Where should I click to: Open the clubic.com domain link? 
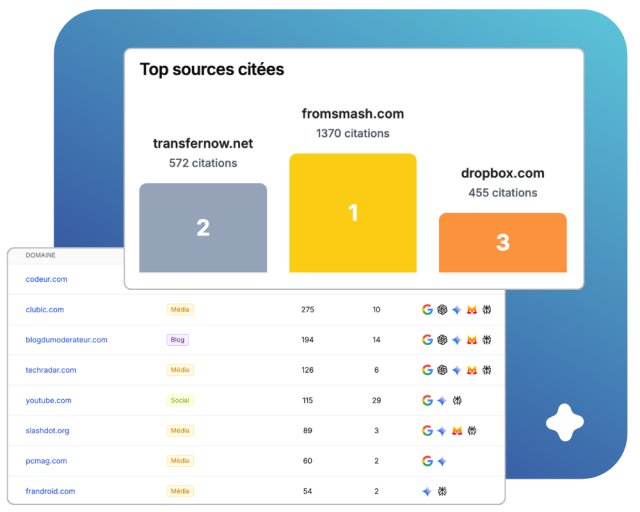pos(45,309)
